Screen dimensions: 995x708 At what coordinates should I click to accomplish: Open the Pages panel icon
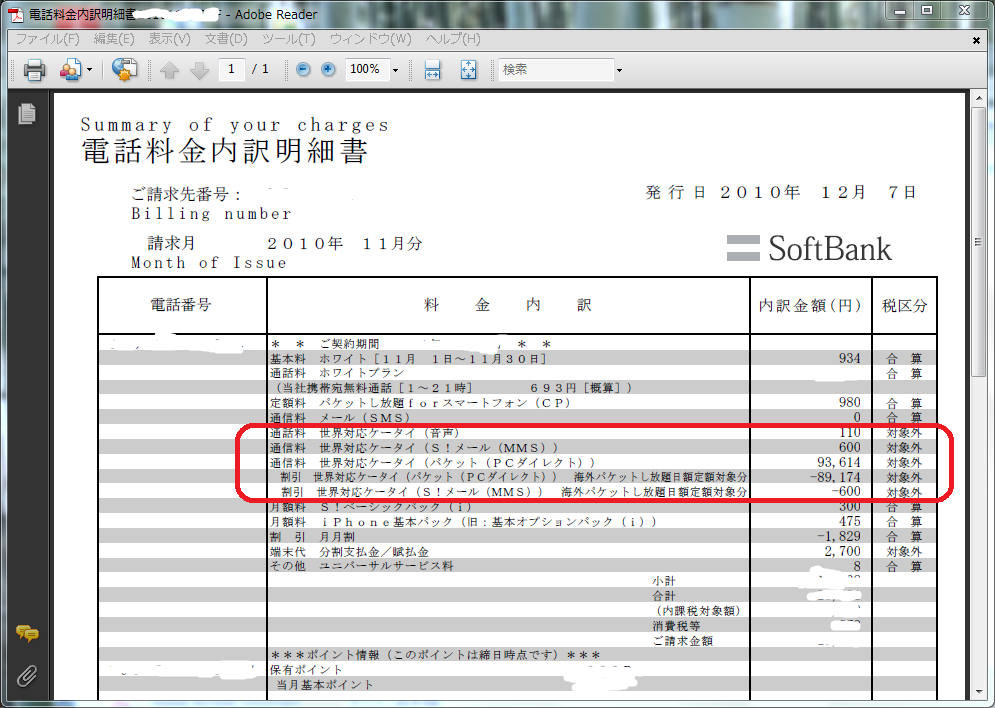[x=27, y=114]
